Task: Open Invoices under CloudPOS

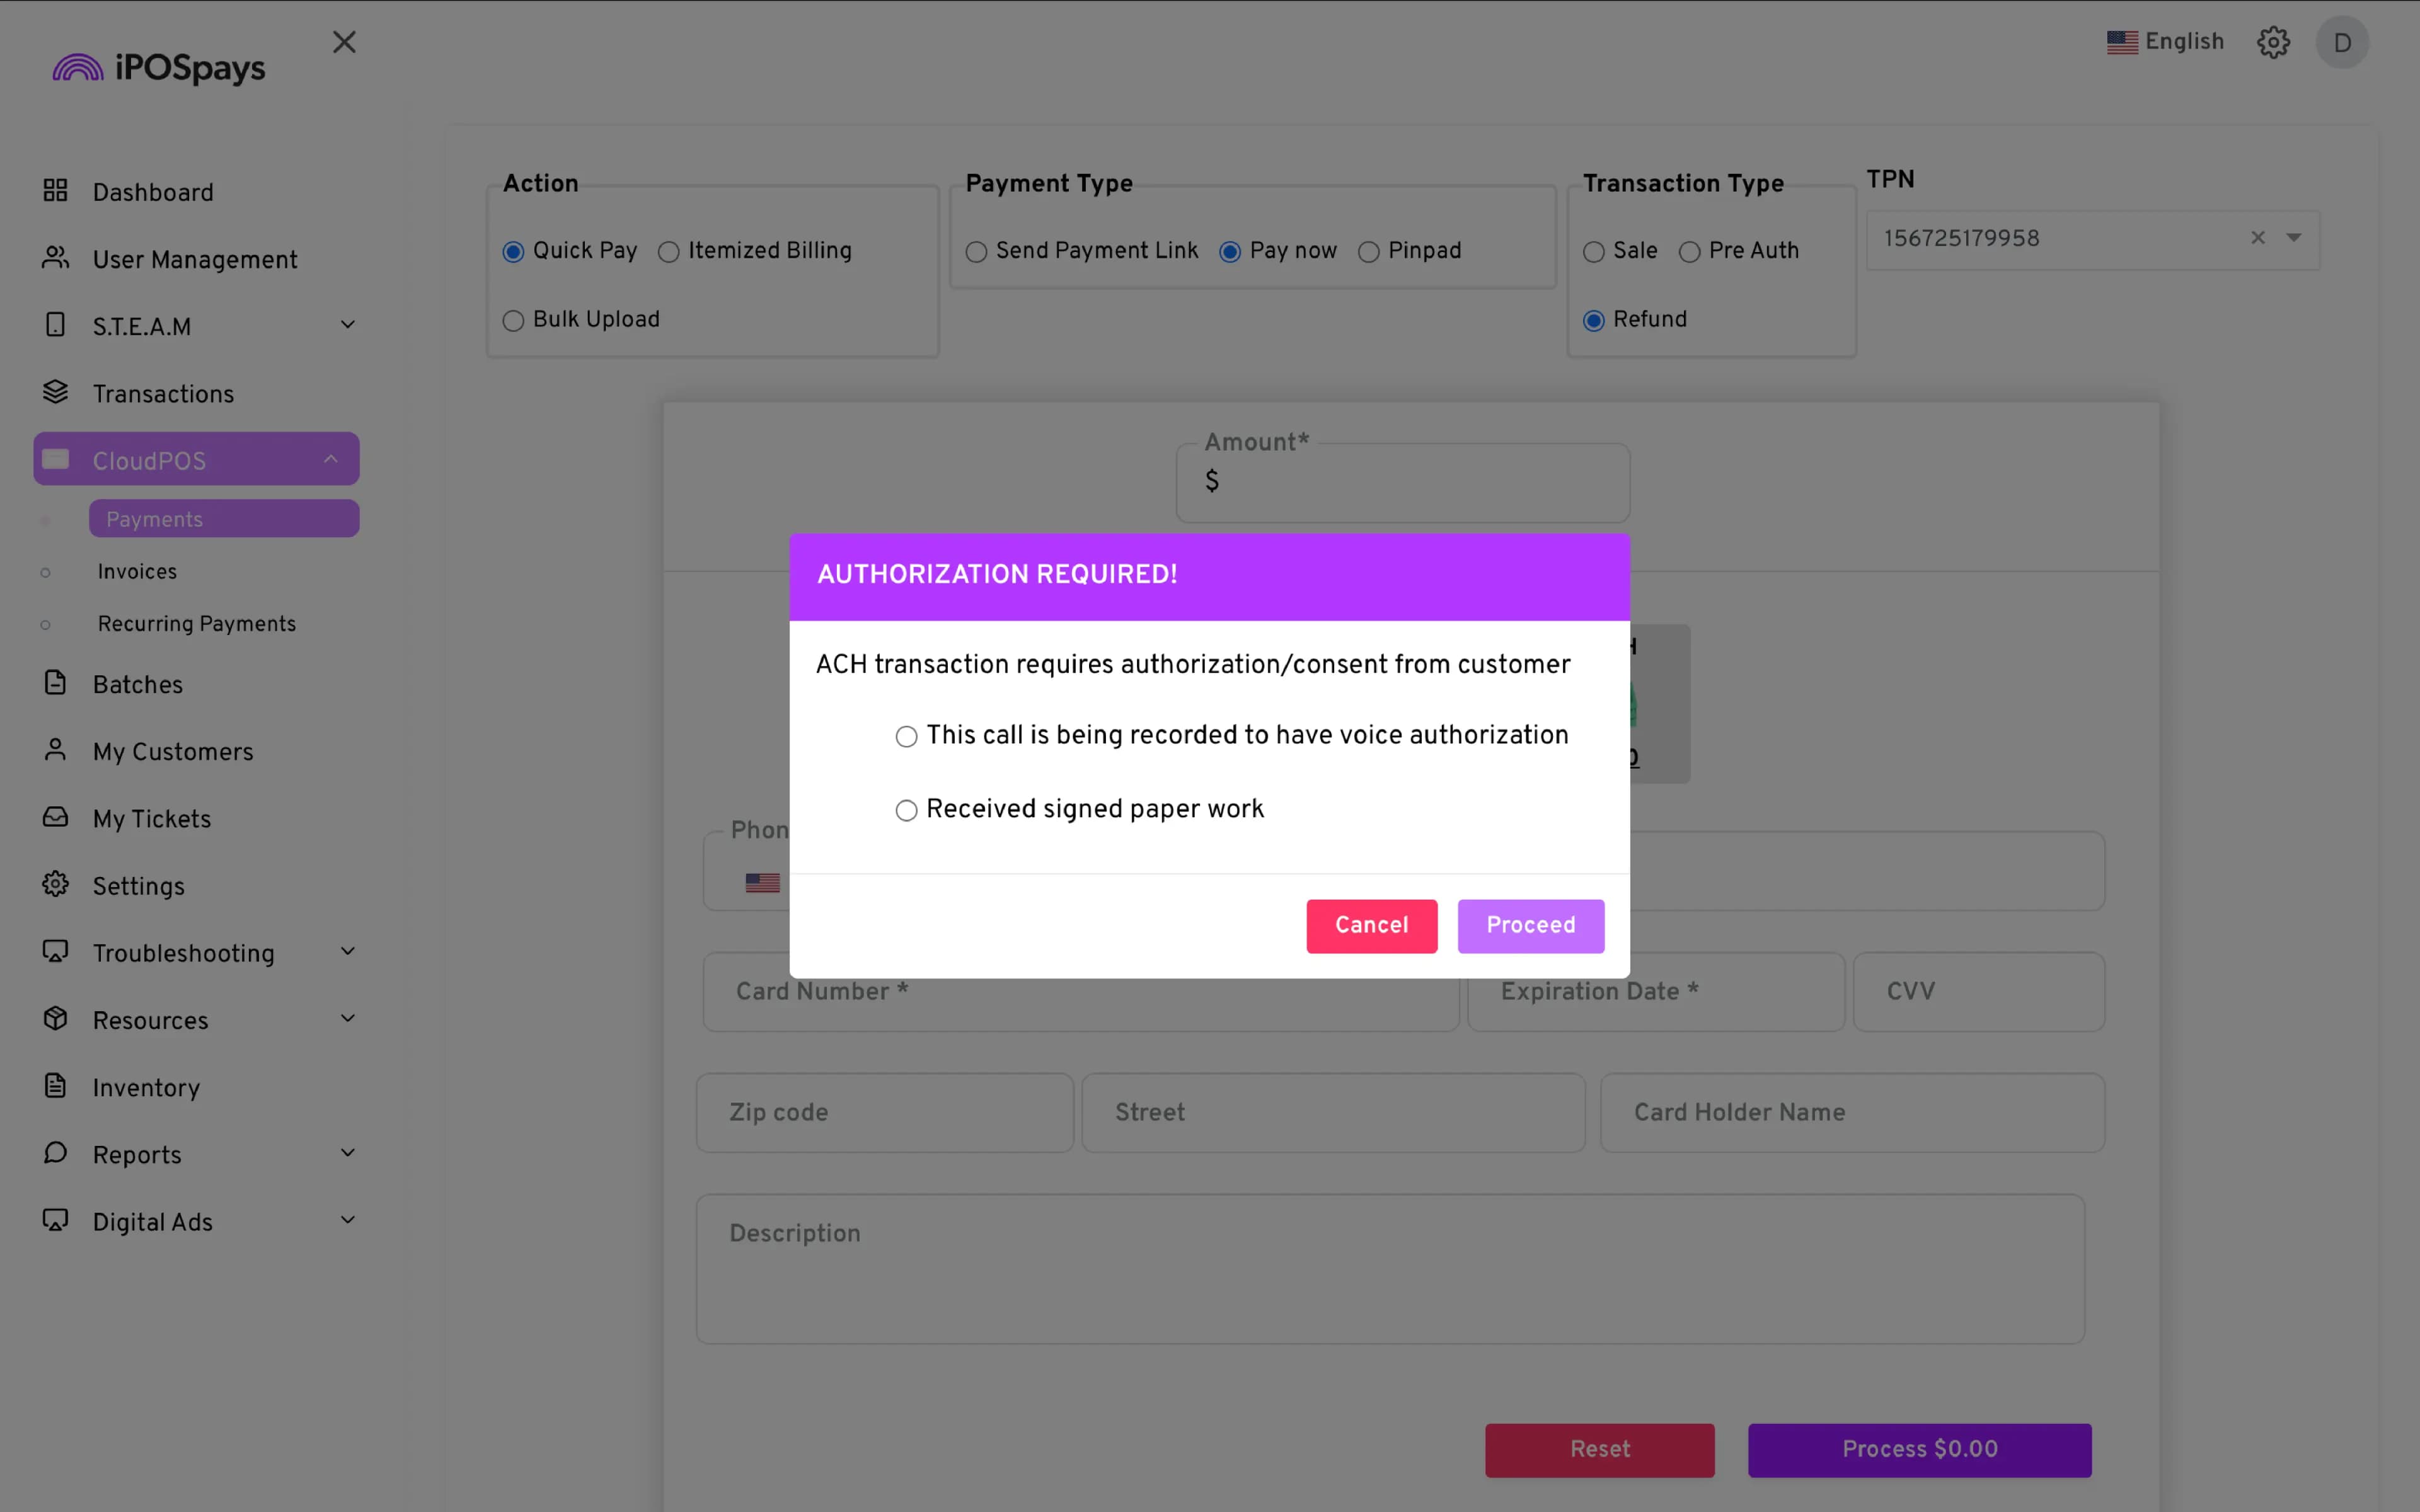Action: tap(137, 571)
